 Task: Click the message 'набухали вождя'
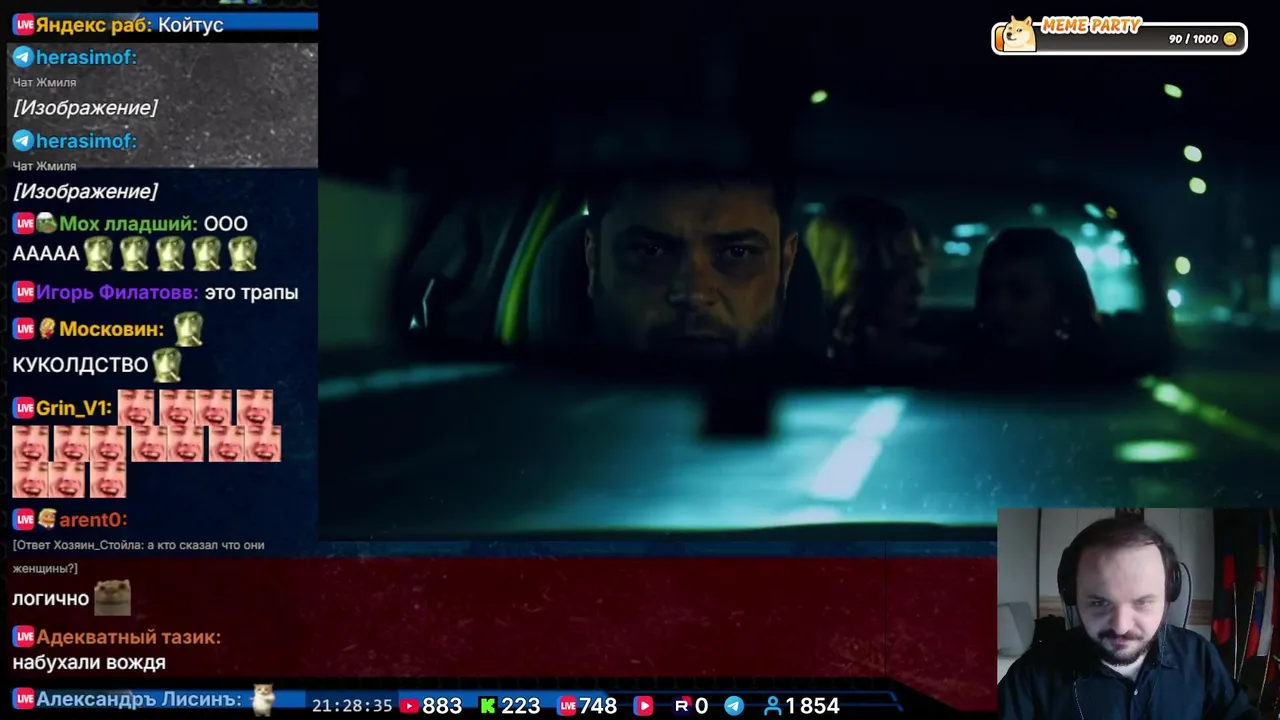coord(89,662)
